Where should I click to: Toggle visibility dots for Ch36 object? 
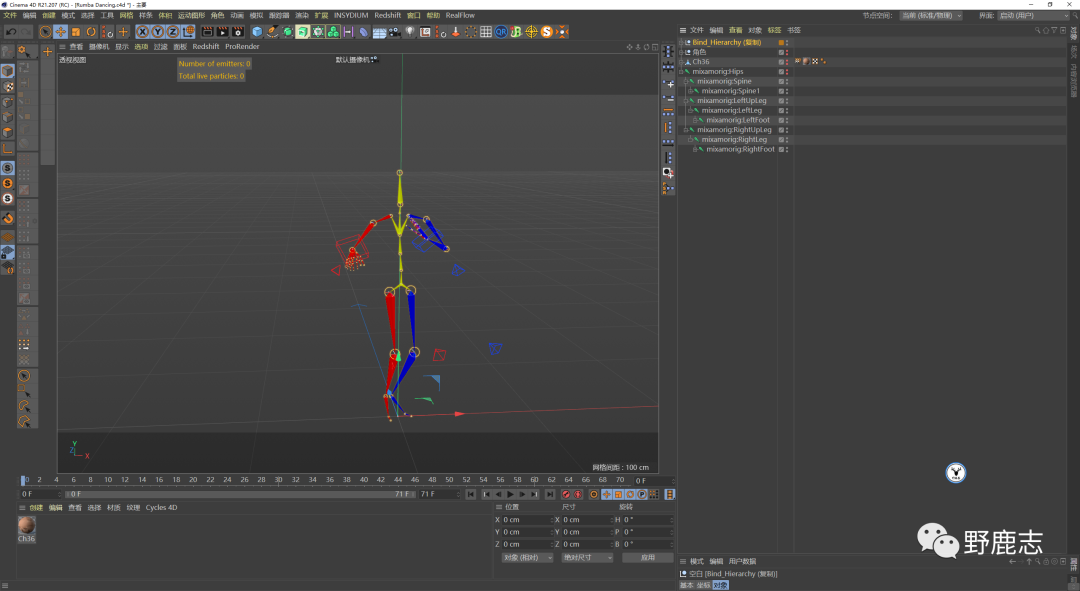(788, 62)
